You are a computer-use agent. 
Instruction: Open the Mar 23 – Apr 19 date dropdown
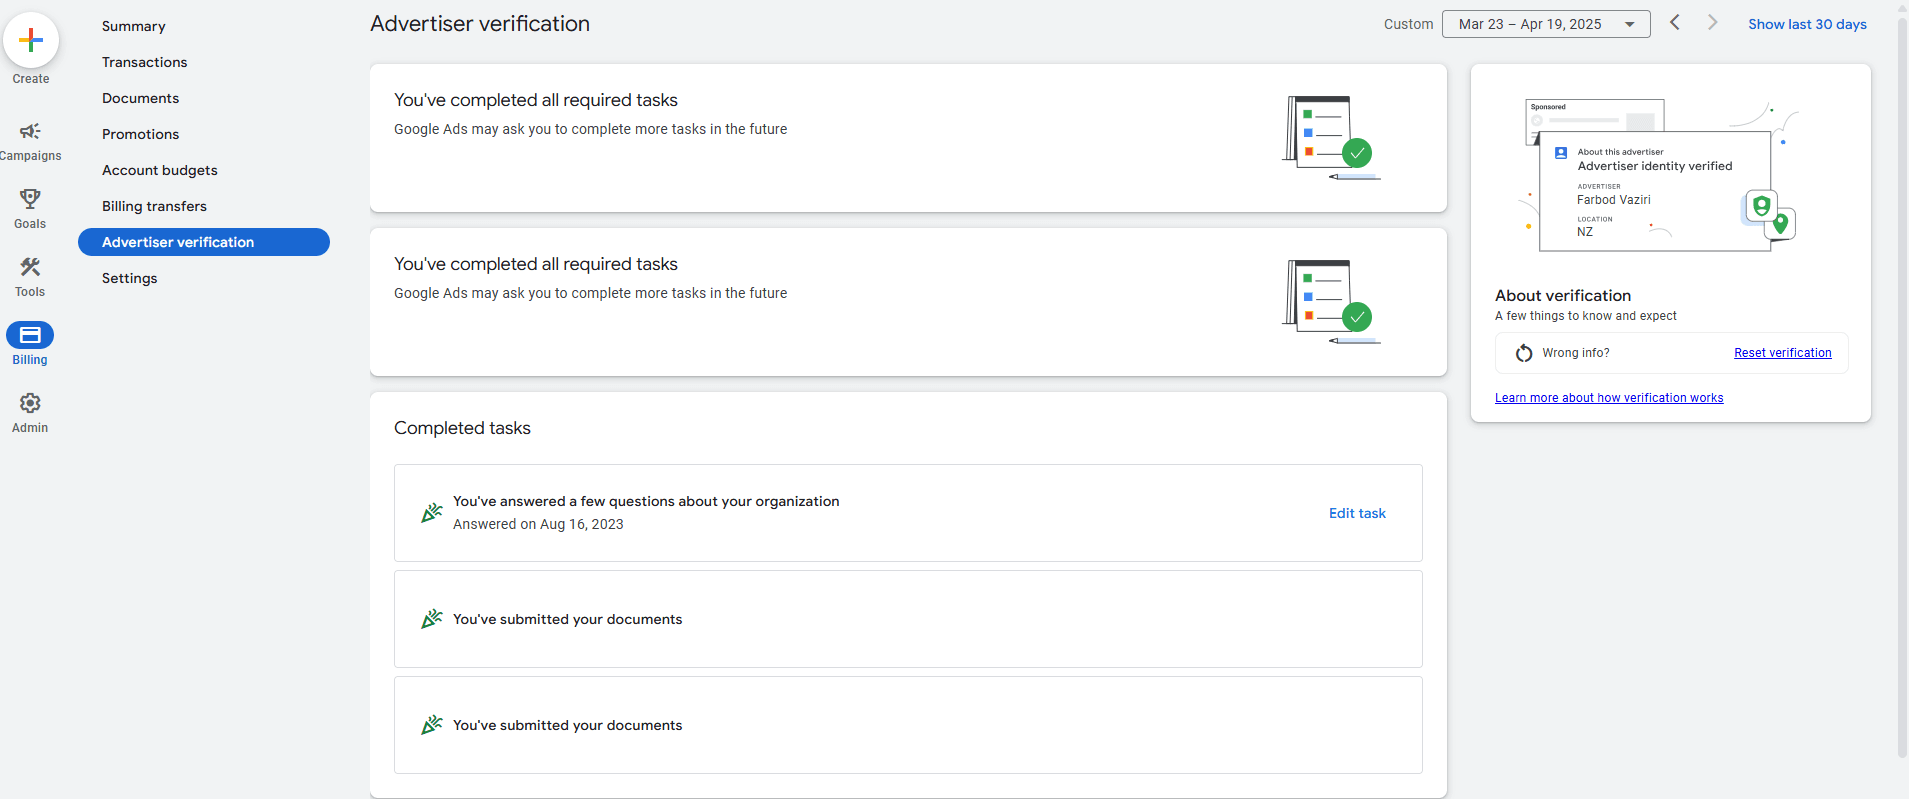tap(1545, 24)
